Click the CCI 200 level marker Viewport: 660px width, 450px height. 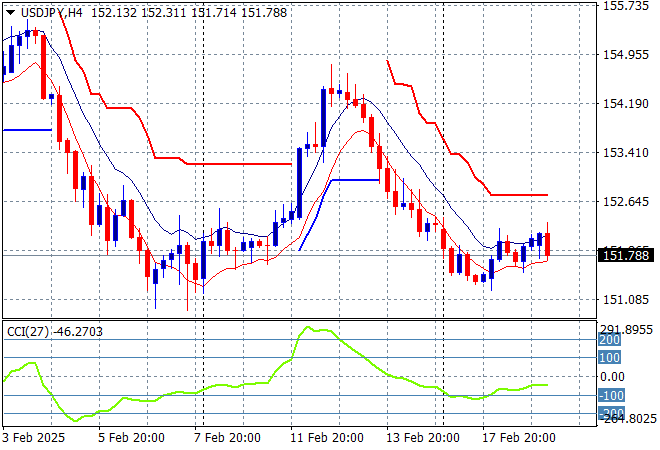click(610, 340)
